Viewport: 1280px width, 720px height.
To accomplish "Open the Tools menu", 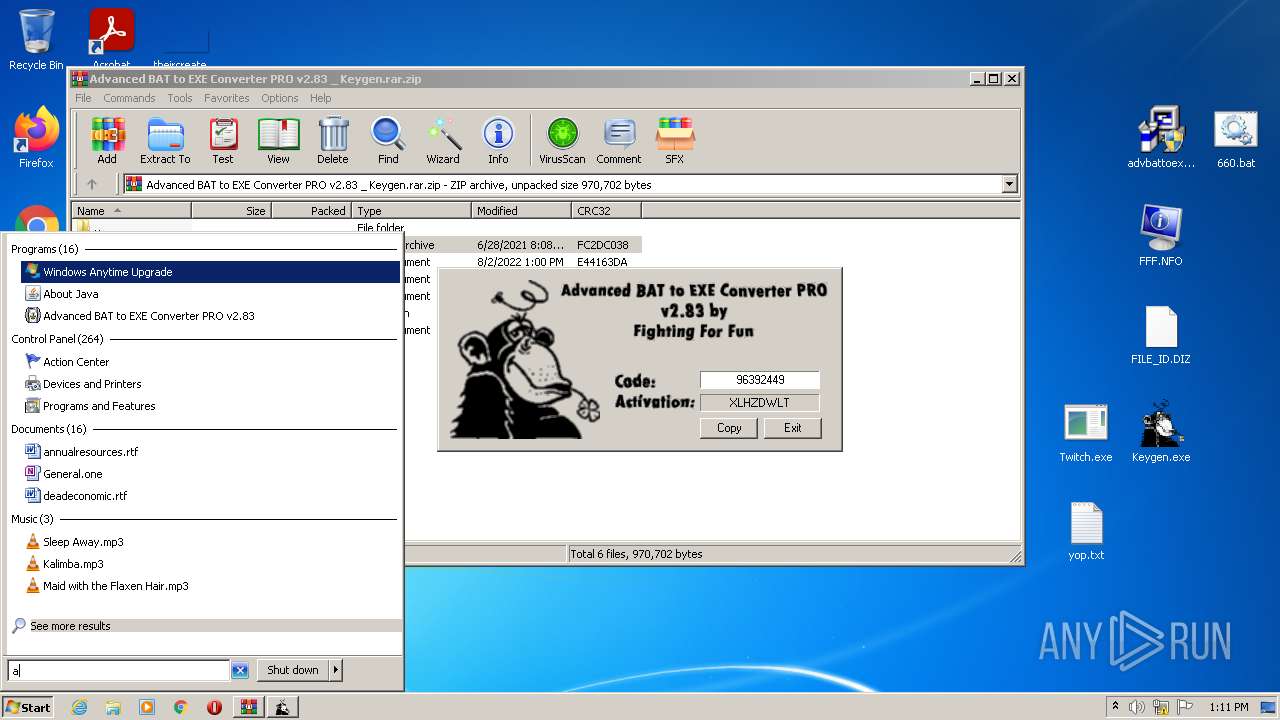I will click(180, 98).
